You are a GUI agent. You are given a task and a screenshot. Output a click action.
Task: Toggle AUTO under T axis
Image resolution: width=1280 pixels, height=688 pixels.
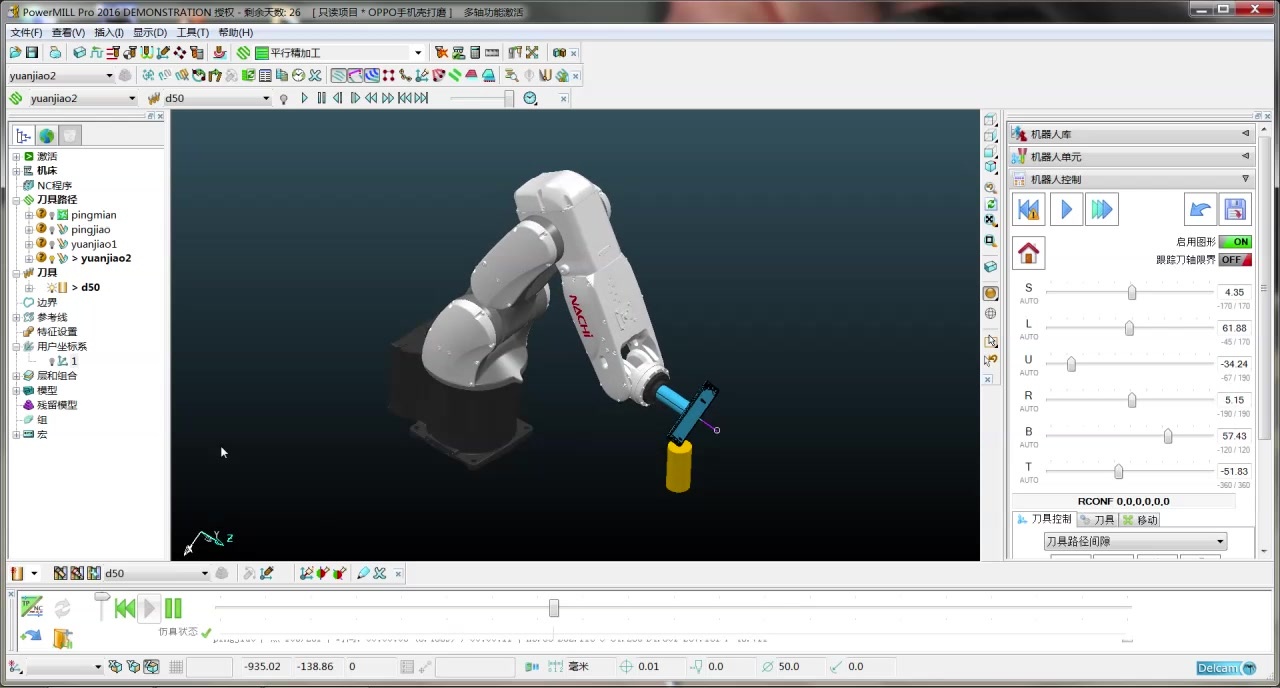click(1029, 480)
